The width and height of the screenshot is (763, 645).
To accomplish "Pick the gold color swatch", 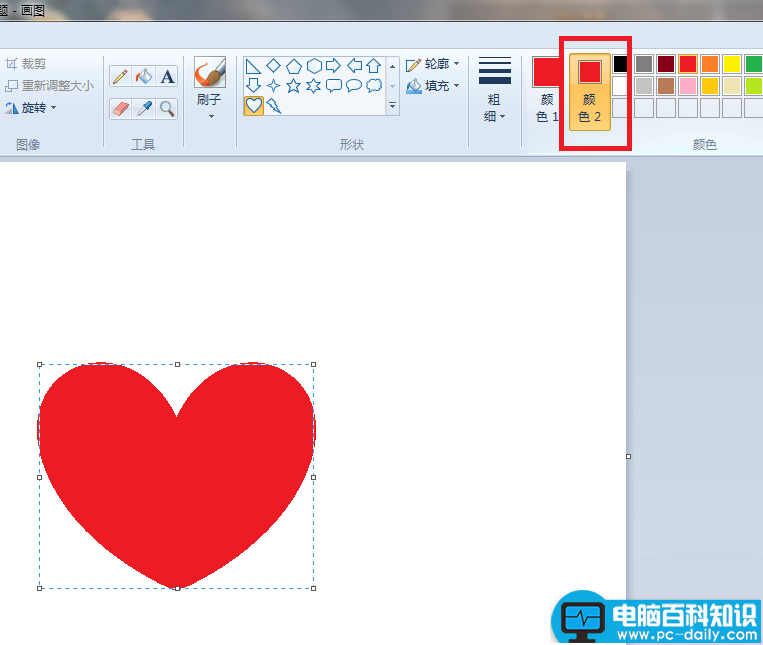I will (x=709, y=86).
